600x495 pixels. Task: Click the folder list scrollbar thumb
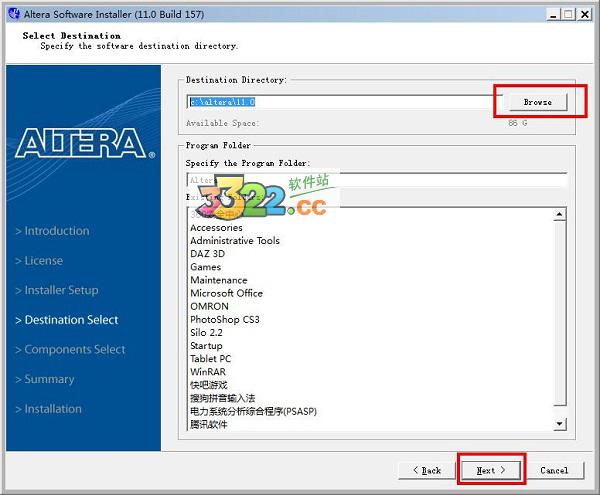coord(559,313)
